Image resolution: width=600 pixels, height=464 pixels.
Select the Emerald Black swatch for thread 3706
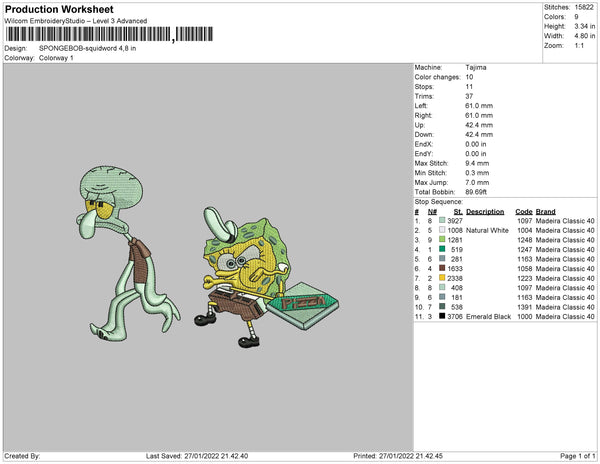(442, 316)
